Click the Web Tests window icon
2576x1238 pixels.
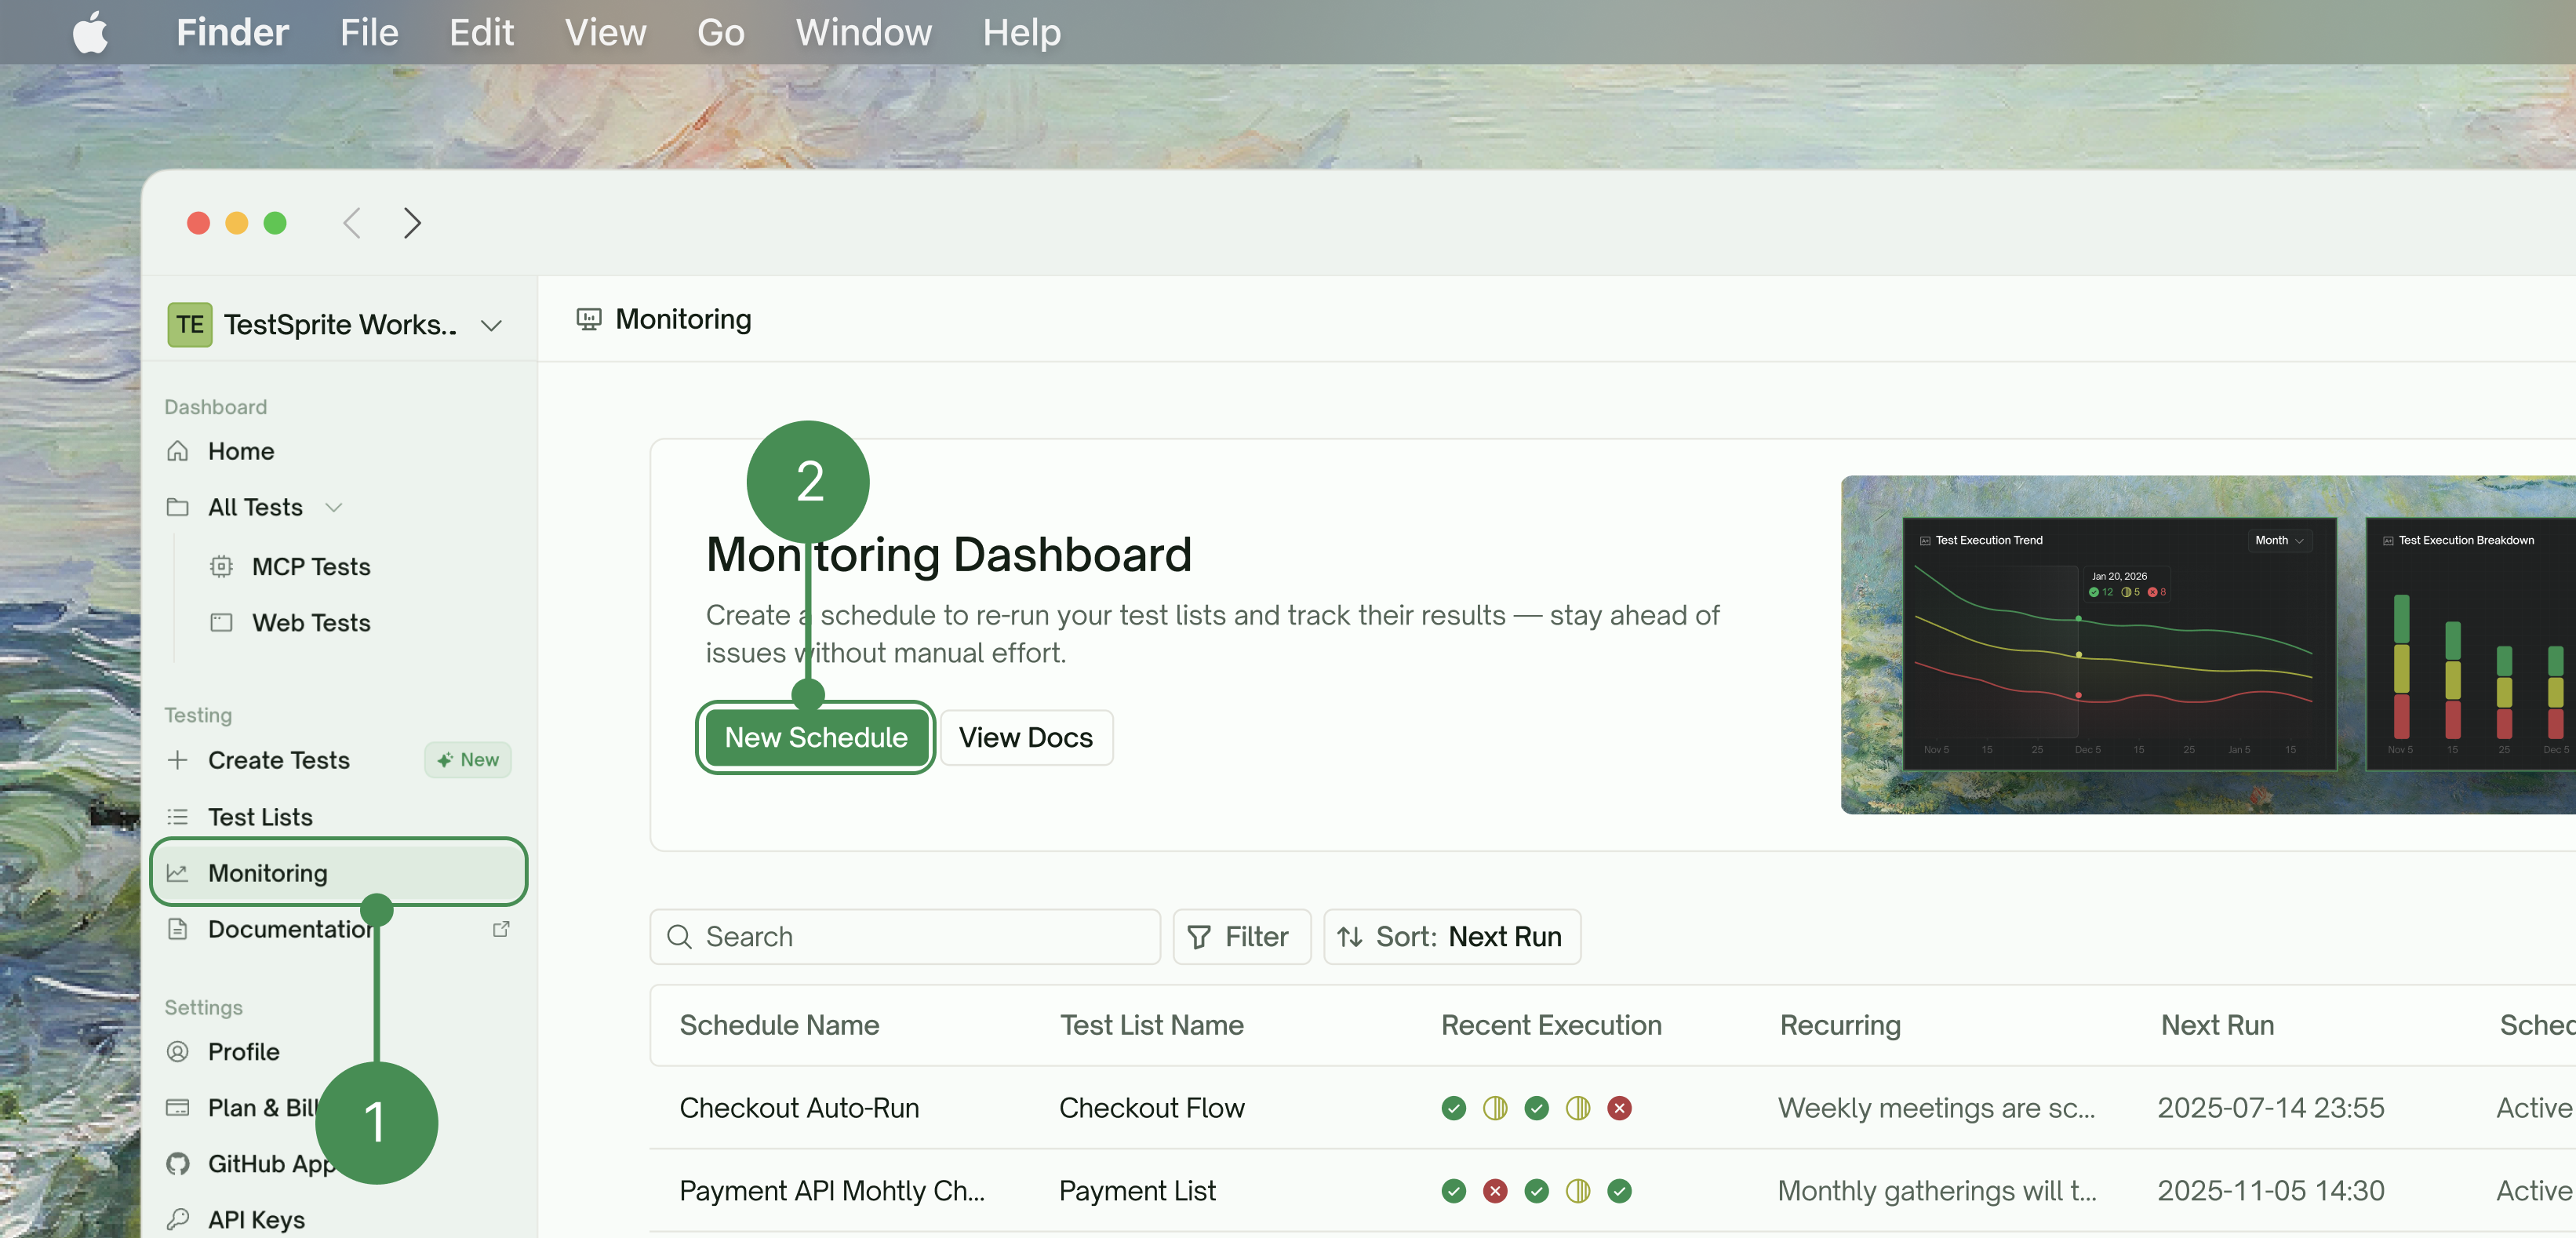coord(221,622)
